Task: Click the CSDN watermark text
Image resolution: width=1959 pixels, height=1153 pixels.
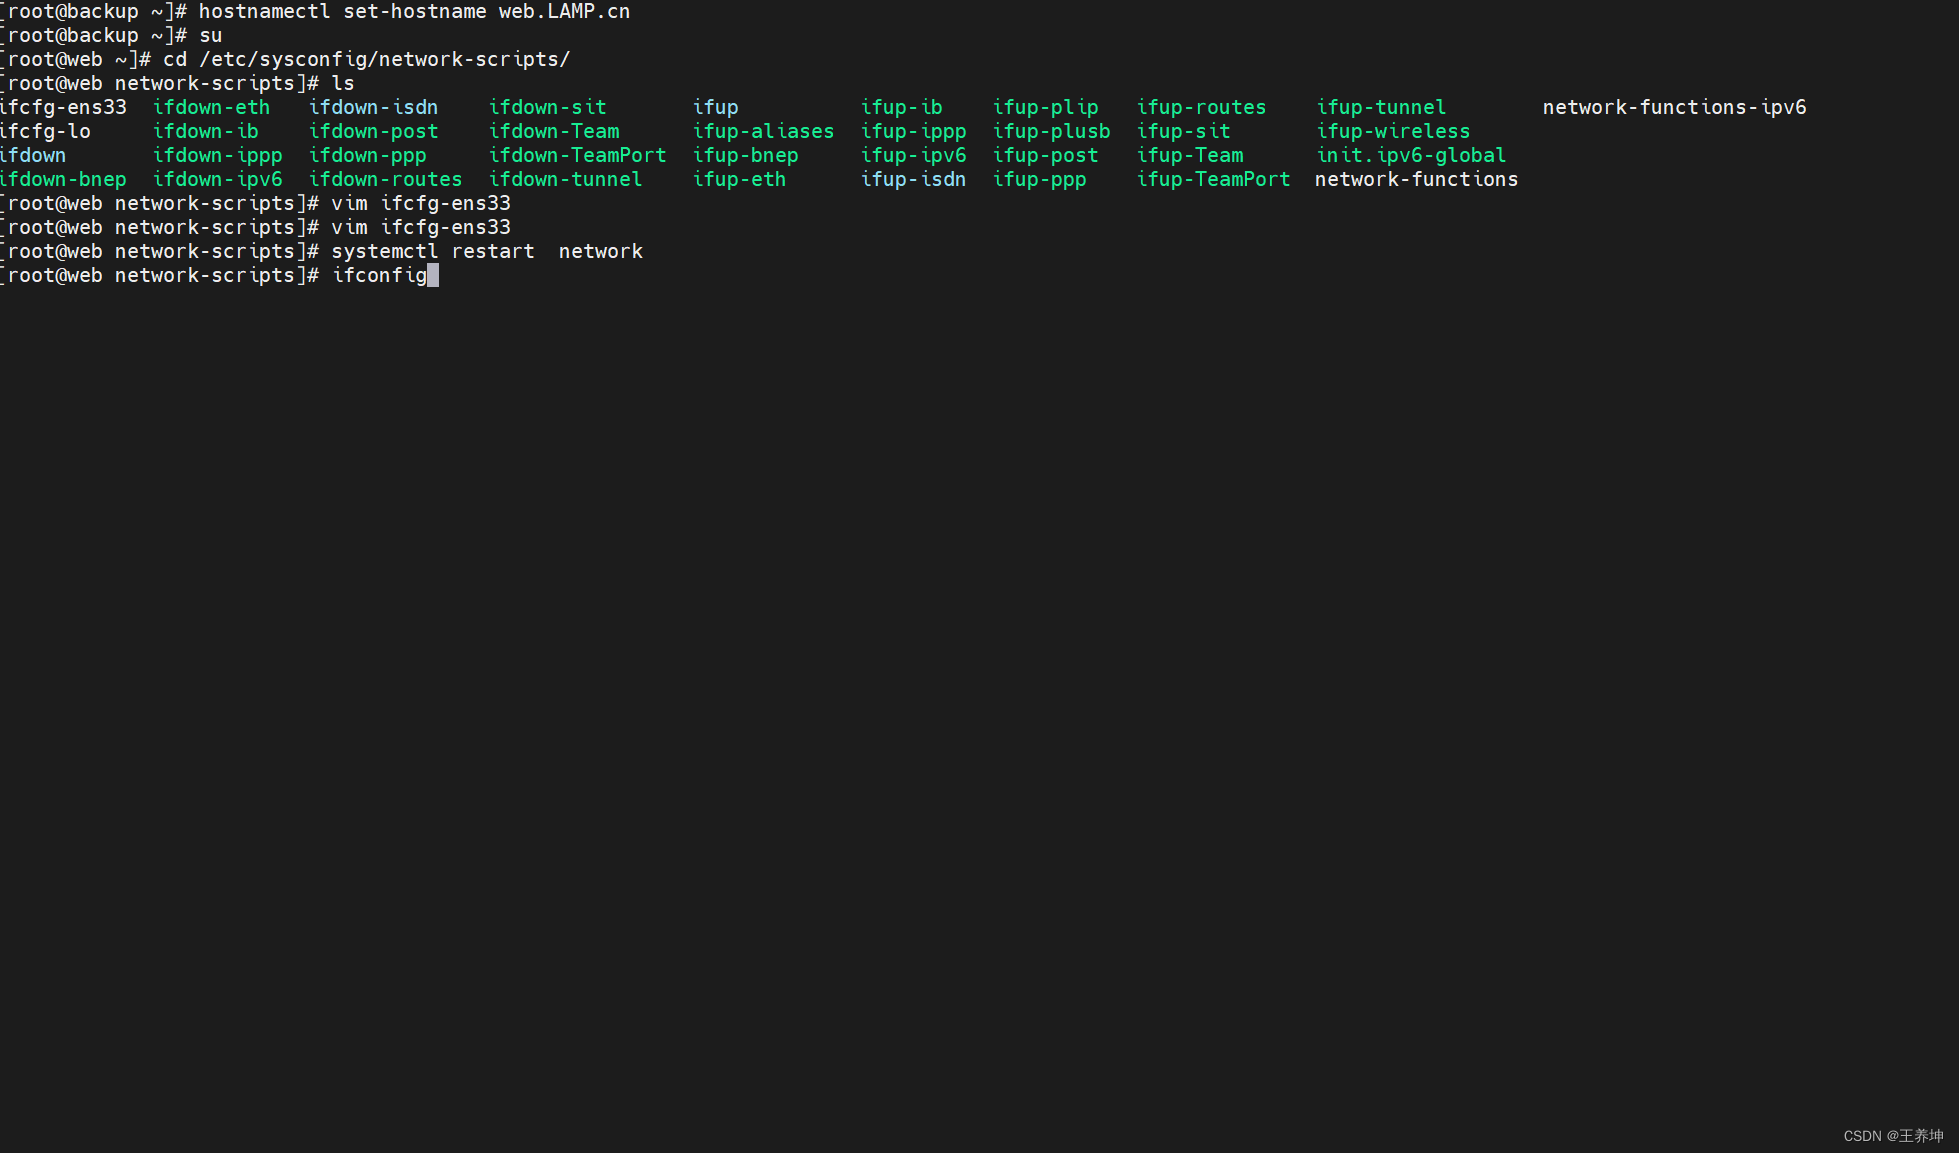Action: pos(1893,1136)
